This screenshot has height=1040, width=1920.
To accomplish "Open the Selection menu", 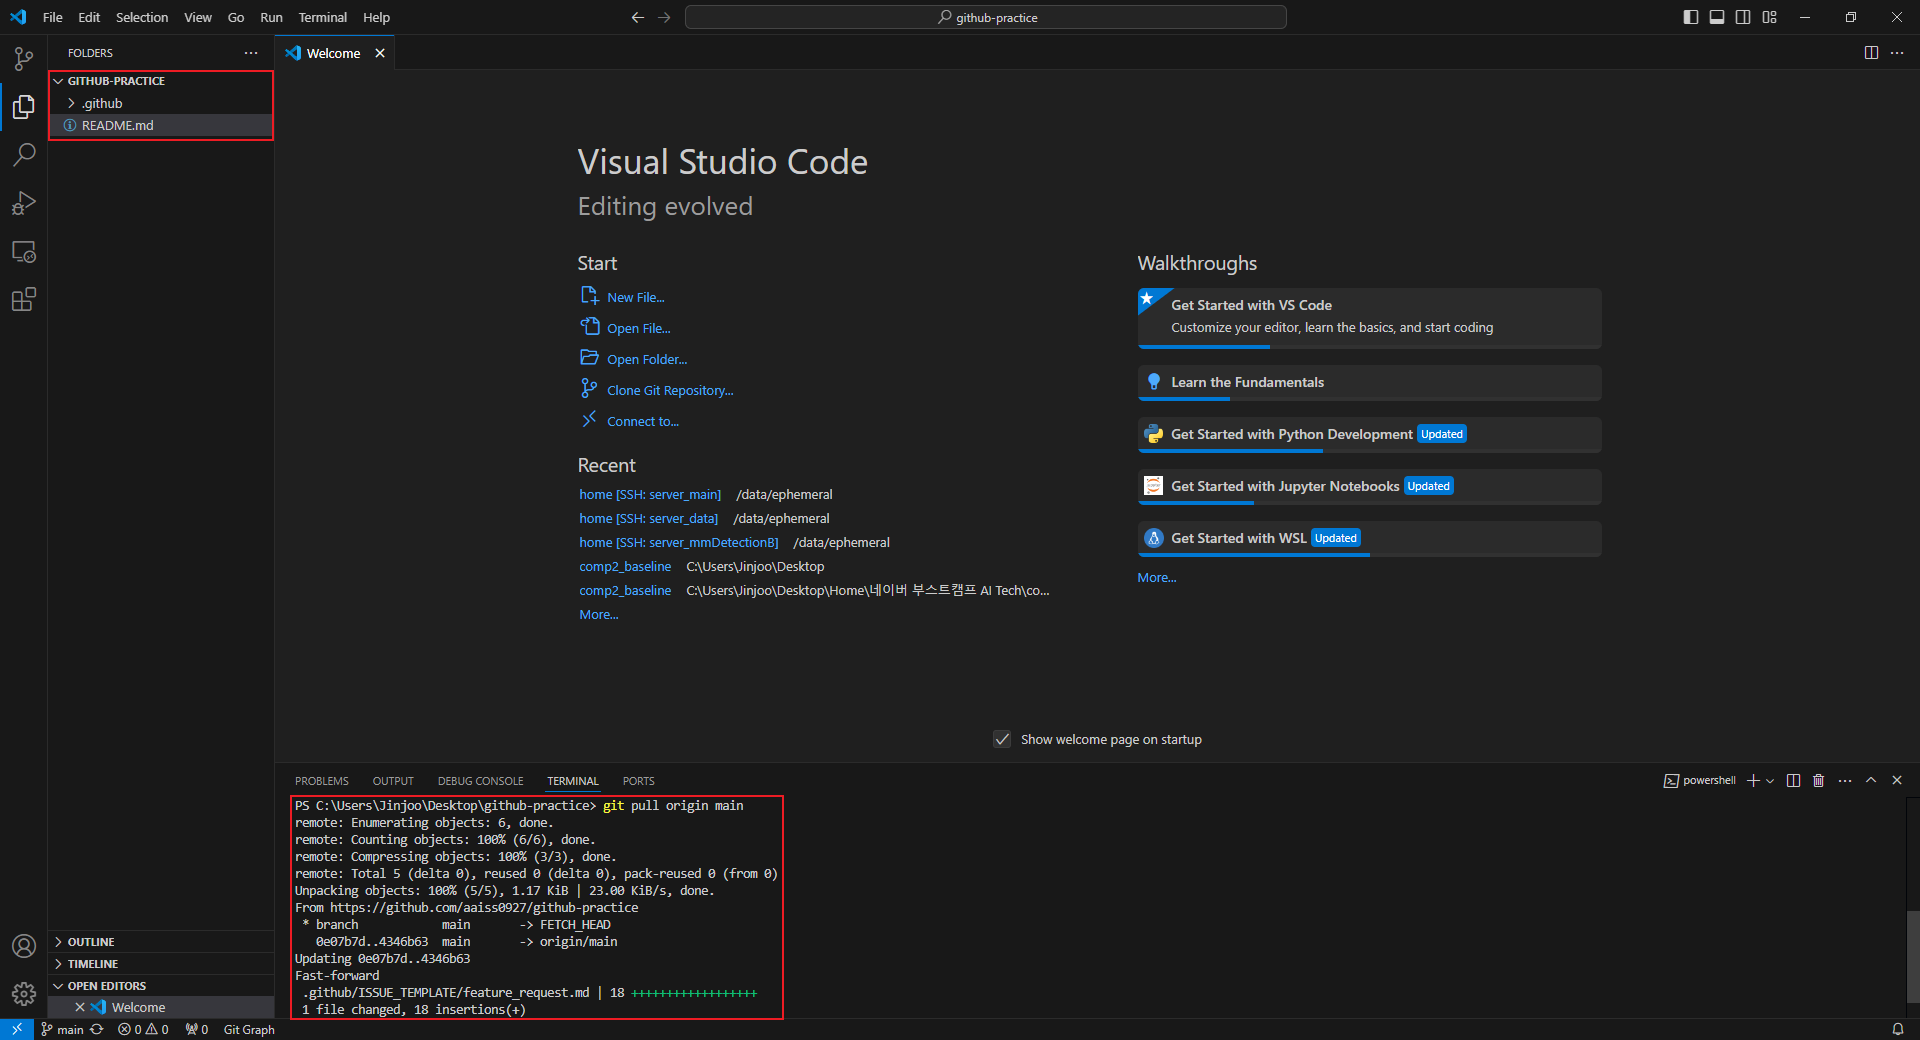I will [142, 17].
